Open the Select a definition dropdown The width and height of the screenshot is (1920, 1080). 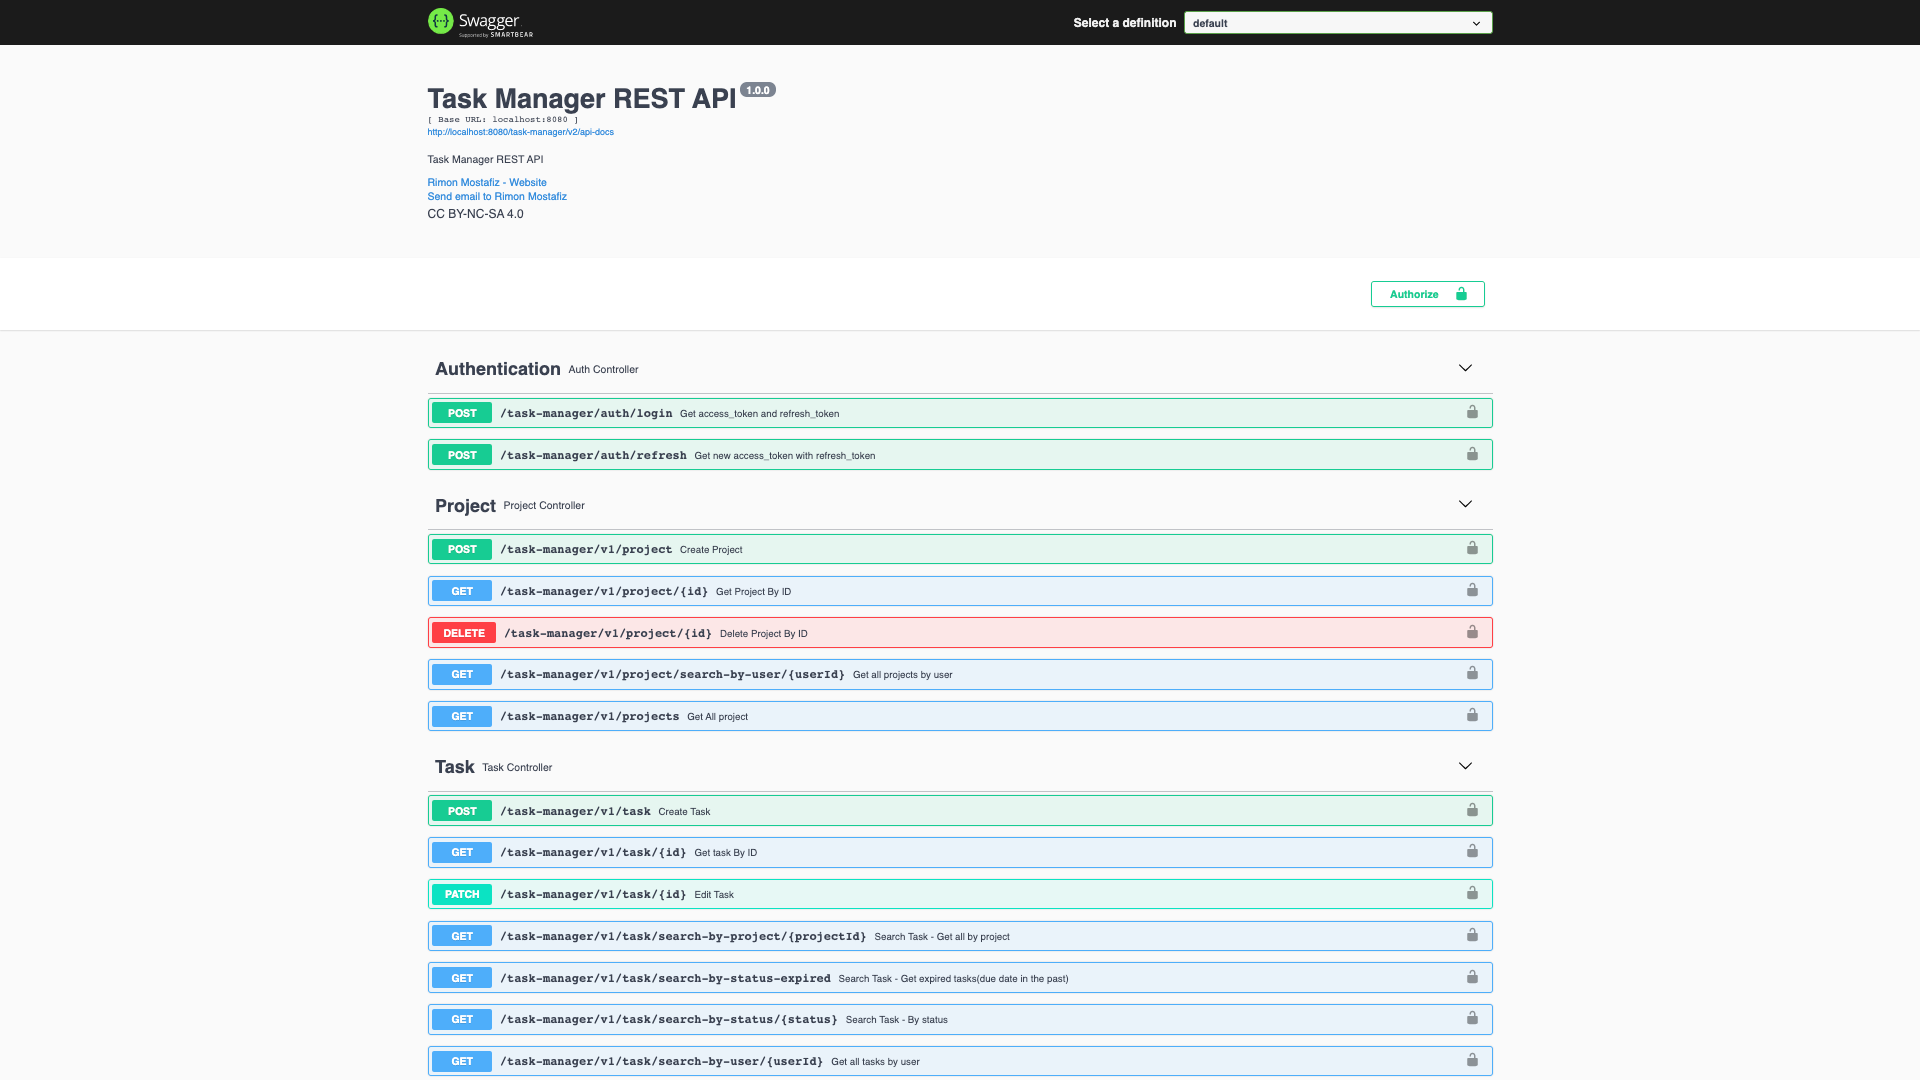pos(1337,23)
